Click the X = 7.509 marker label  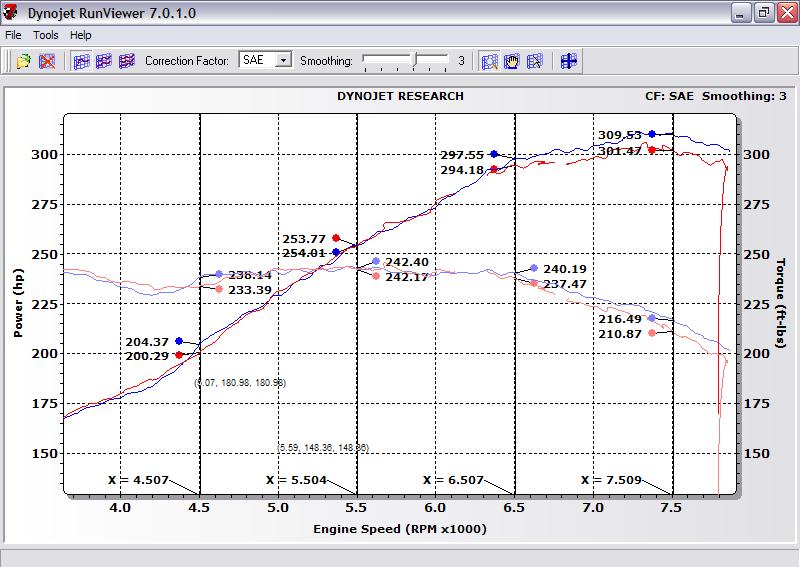(x=611, y=480)
